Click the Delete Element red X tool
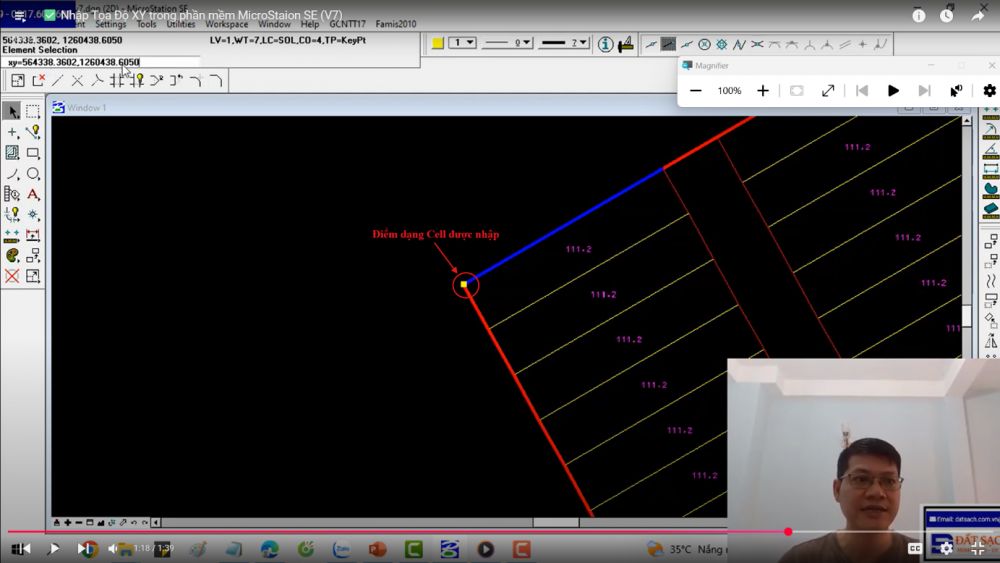The width and height of the screenshot is (1000, 563). point(12,276)
